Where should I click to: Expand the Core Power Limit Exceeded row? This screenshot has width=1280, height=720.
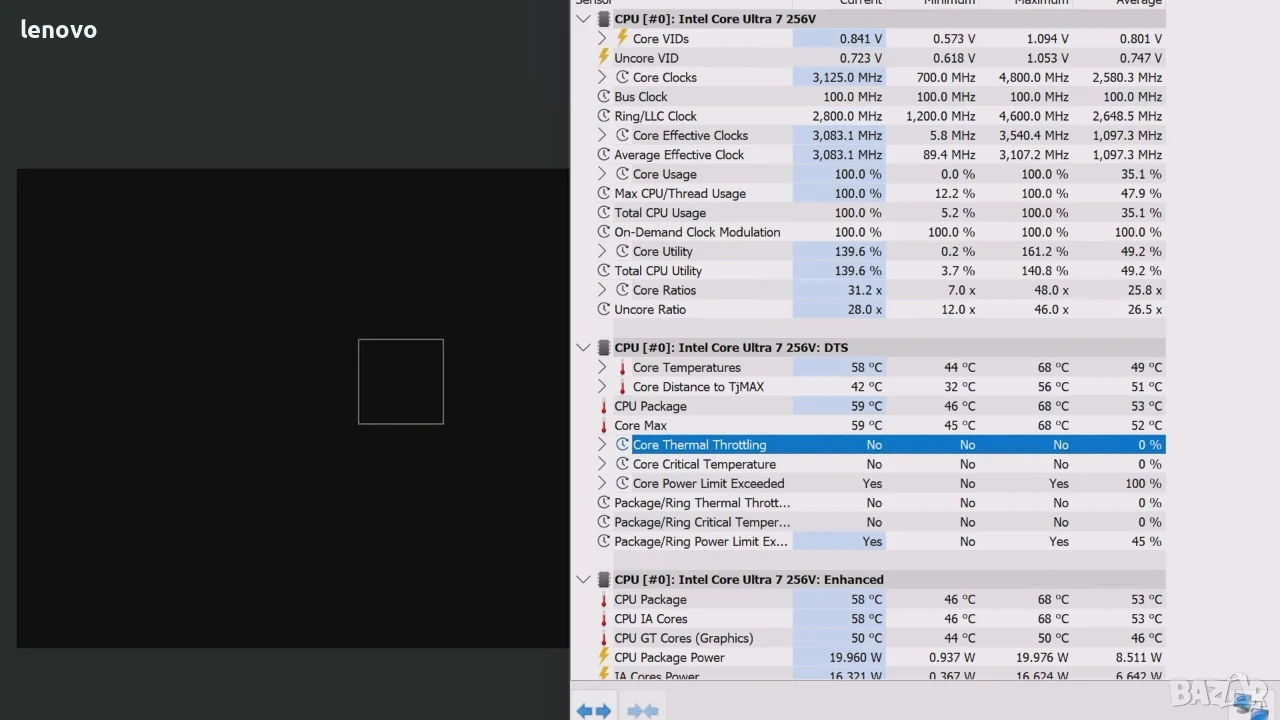coord(602,484)
